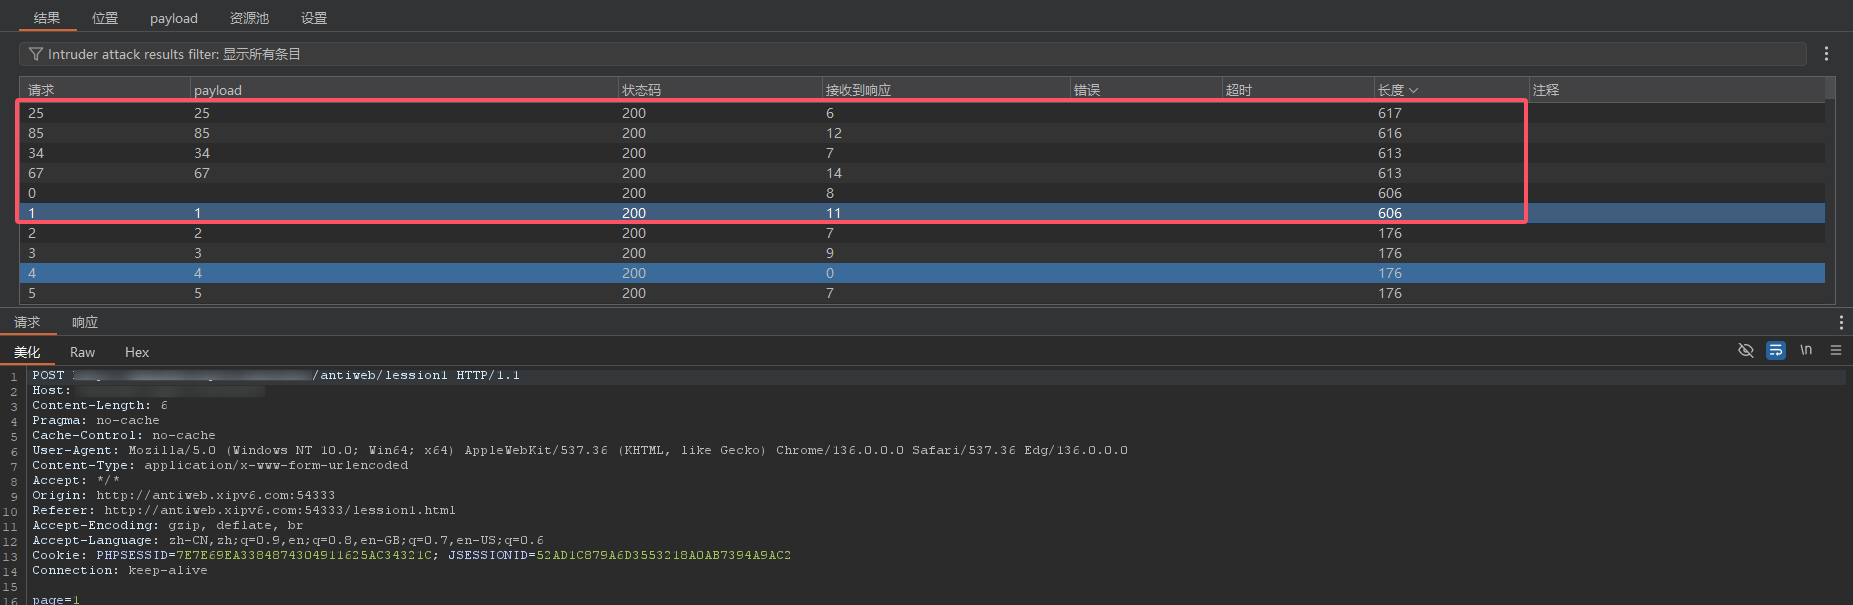Open the 资源池 tab
This screenshot has width=1853, height=605.
click(249, 18)
